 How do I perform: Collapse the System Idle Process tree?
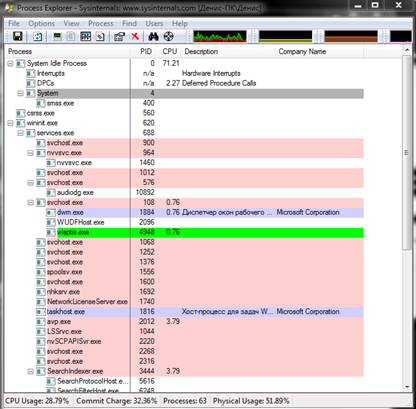click(x=10, y=63)
